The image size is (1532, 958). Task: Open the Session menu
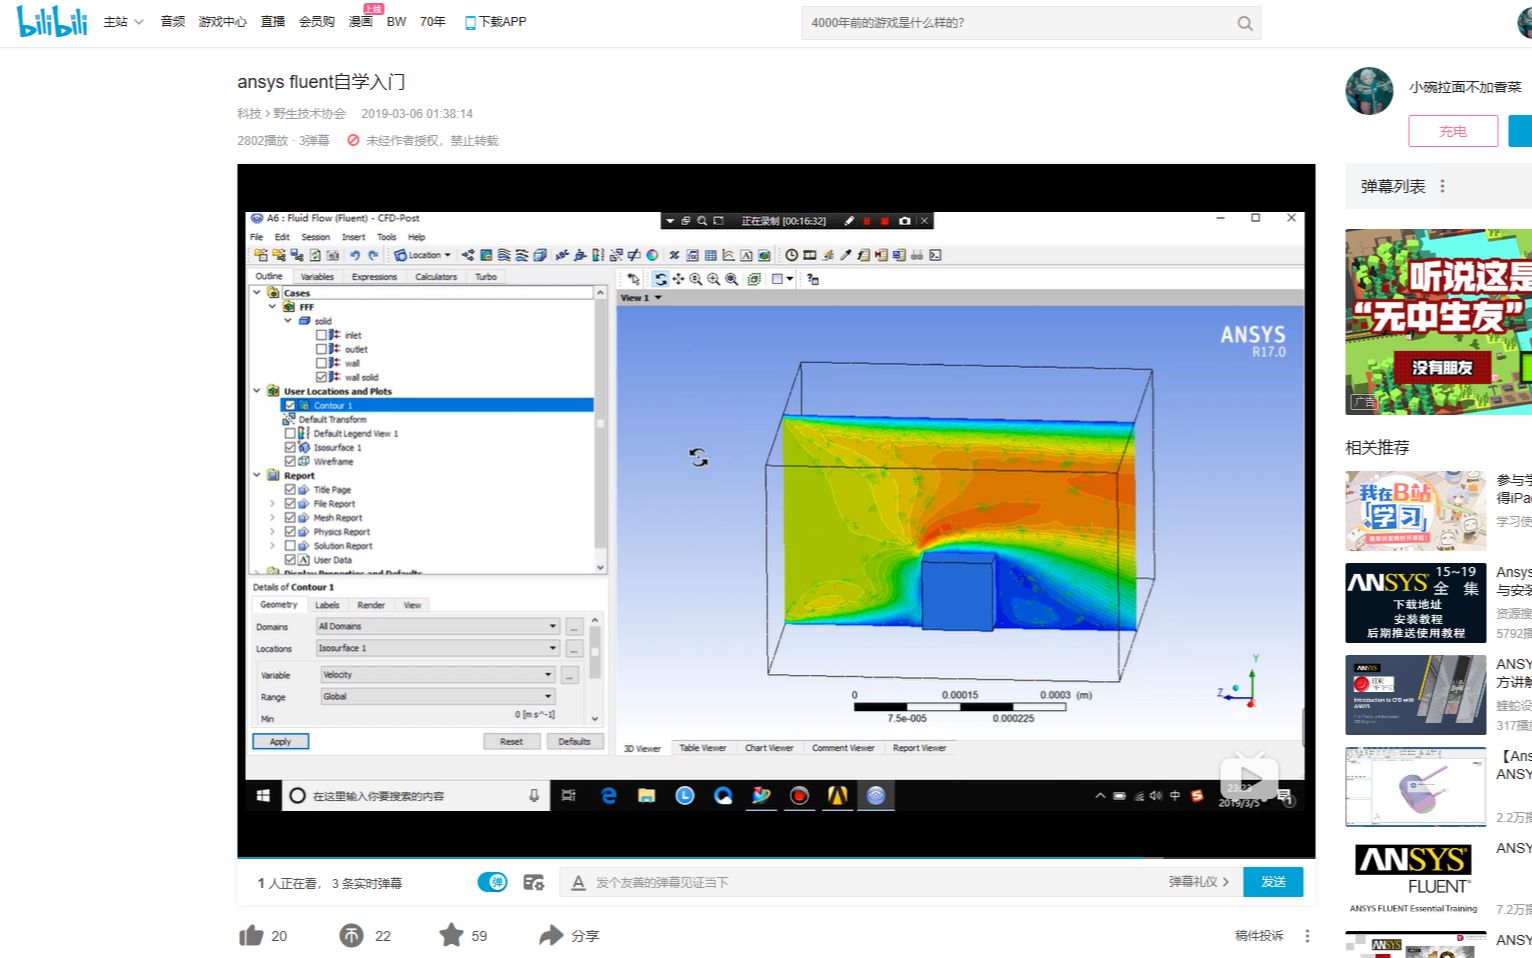[x=315, y=237]
